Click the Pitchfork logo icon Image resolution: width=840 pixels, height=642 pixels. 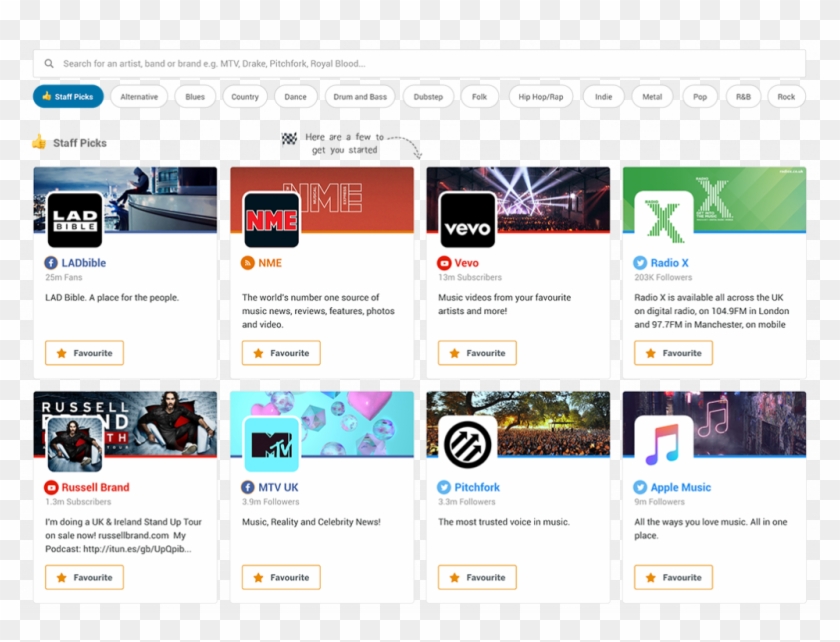pos(467,444)
